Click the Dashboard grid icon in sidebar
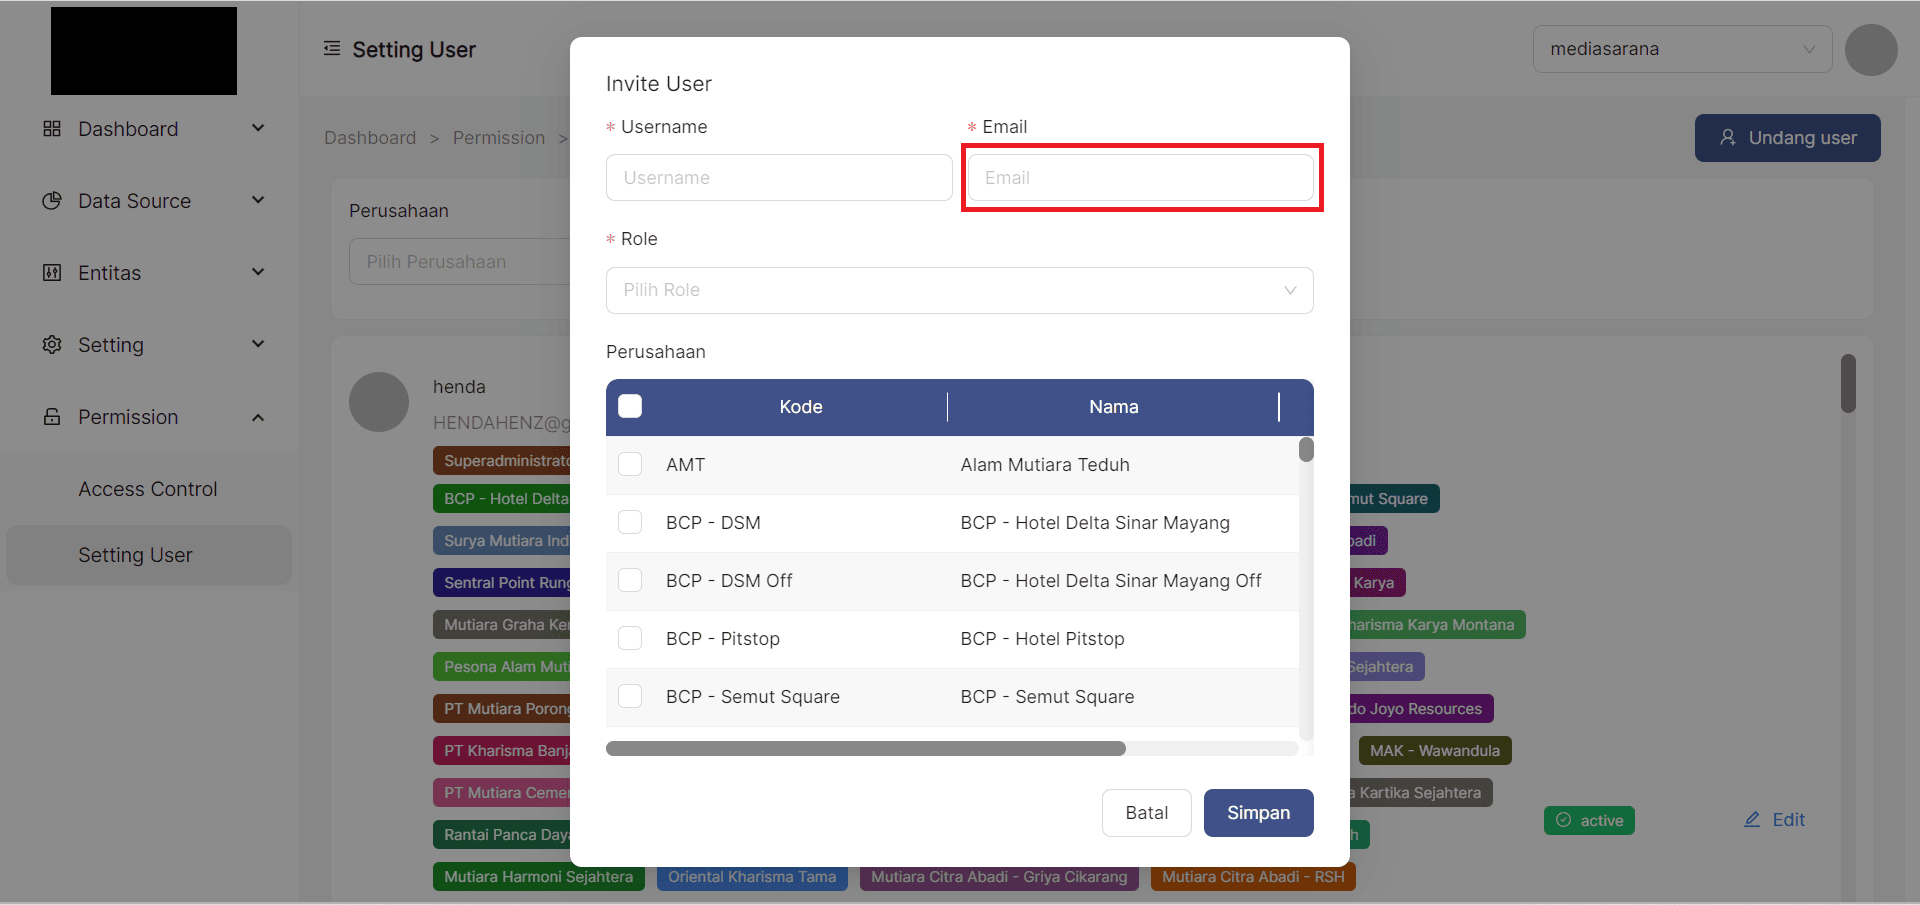The width and height of the screenshot is (1920, 905). (52, 129)
